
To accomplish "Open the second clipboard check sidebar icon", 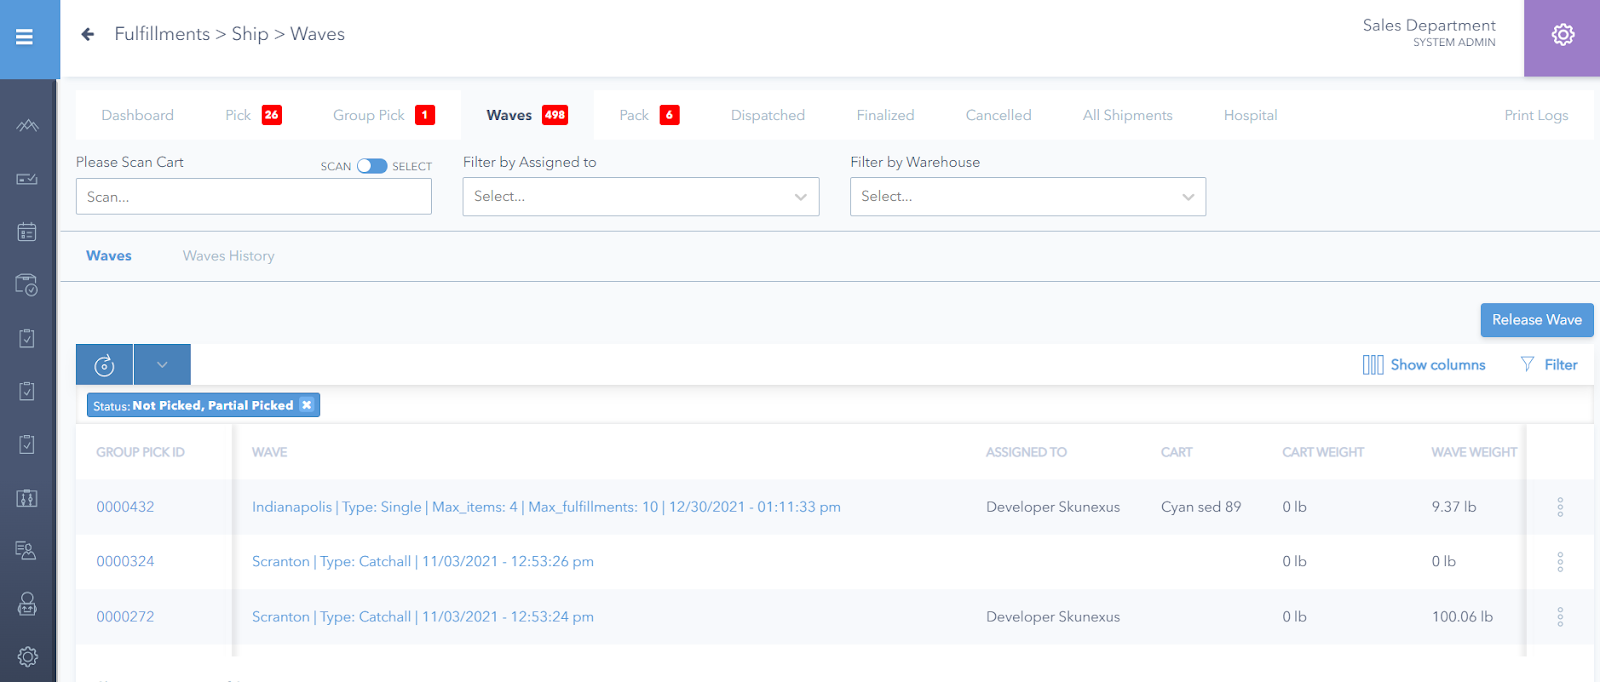I will (x=27, y=391).
